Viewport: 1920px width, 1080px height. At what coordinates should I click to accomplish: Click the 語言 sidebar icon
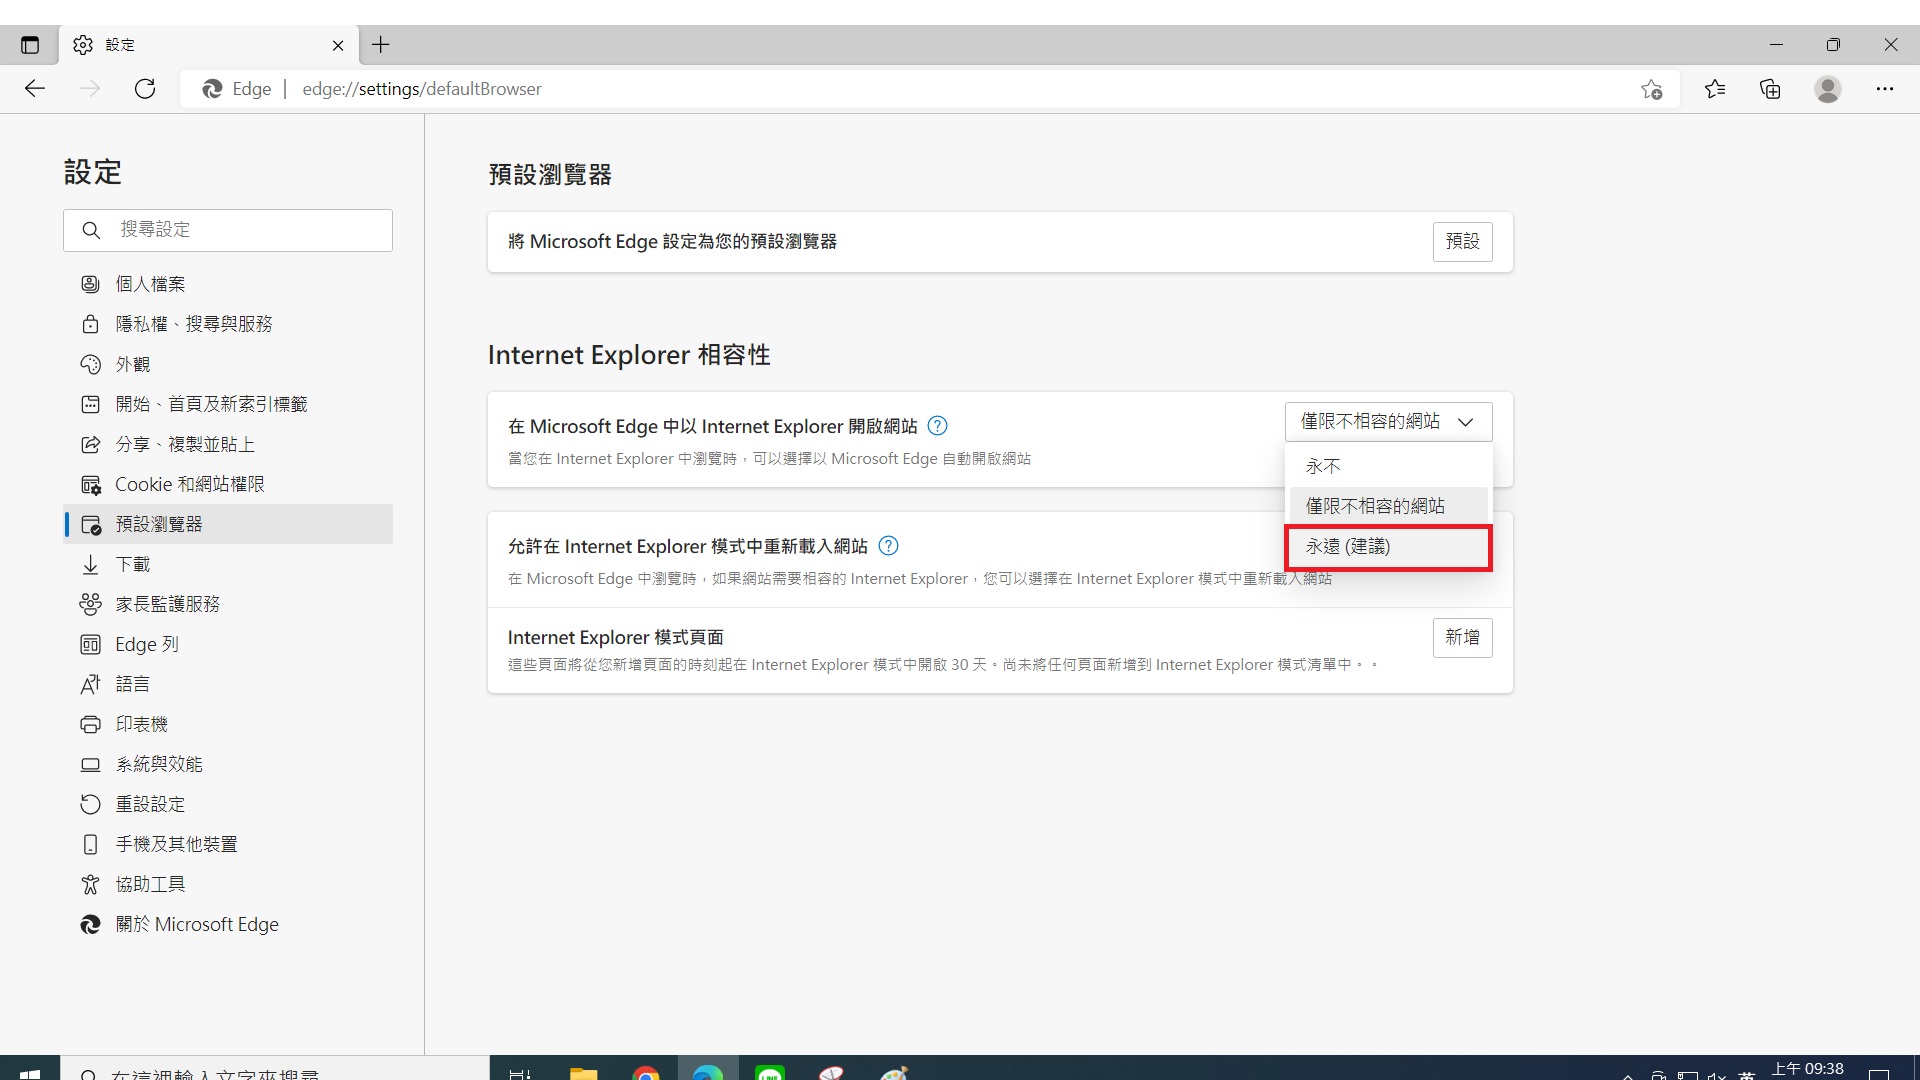[x=90, y=684]
